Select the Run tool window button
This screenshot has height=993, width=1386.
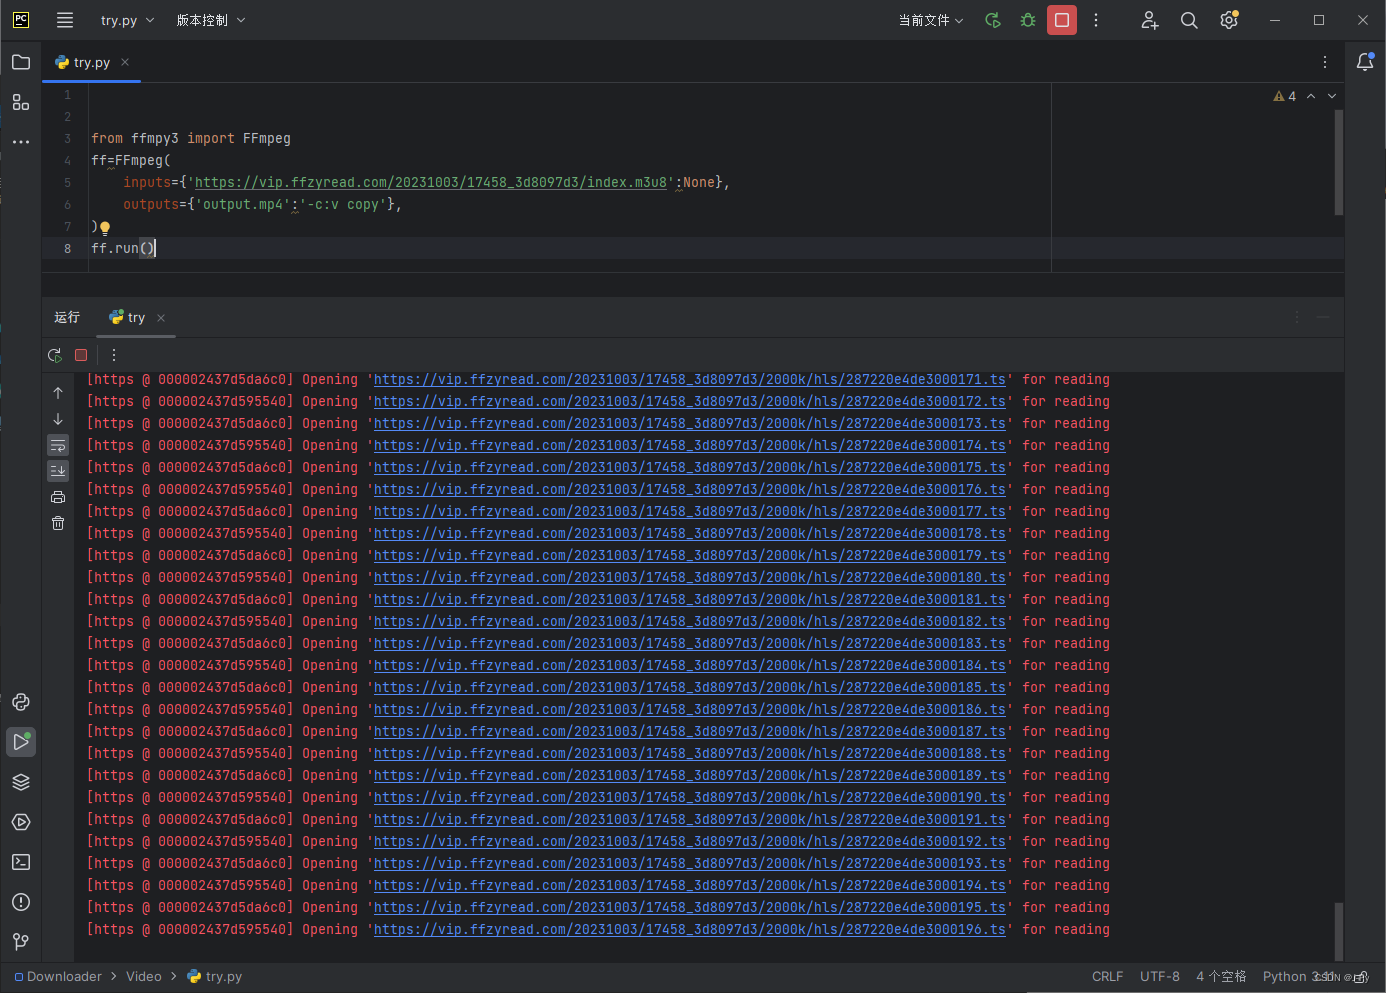pos(21,742)
